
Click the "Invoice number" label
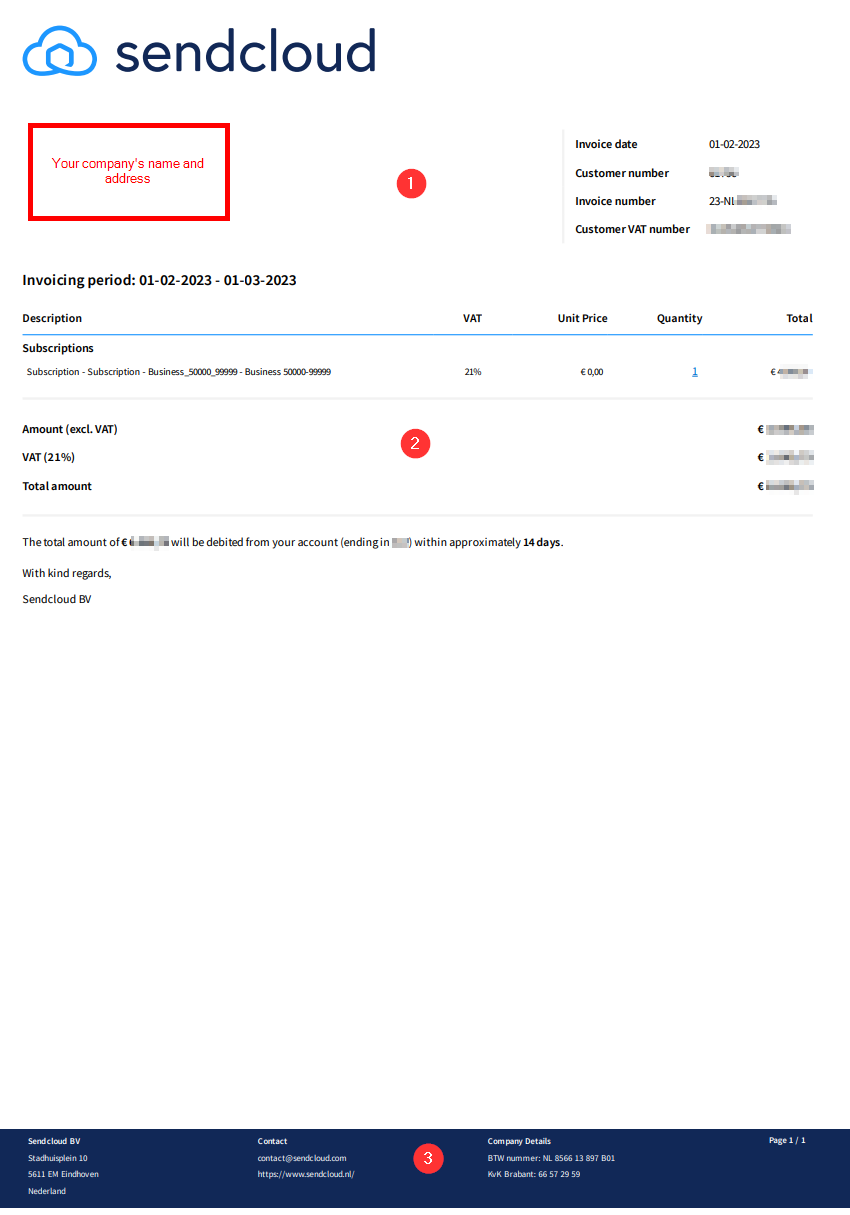point(615,201)
